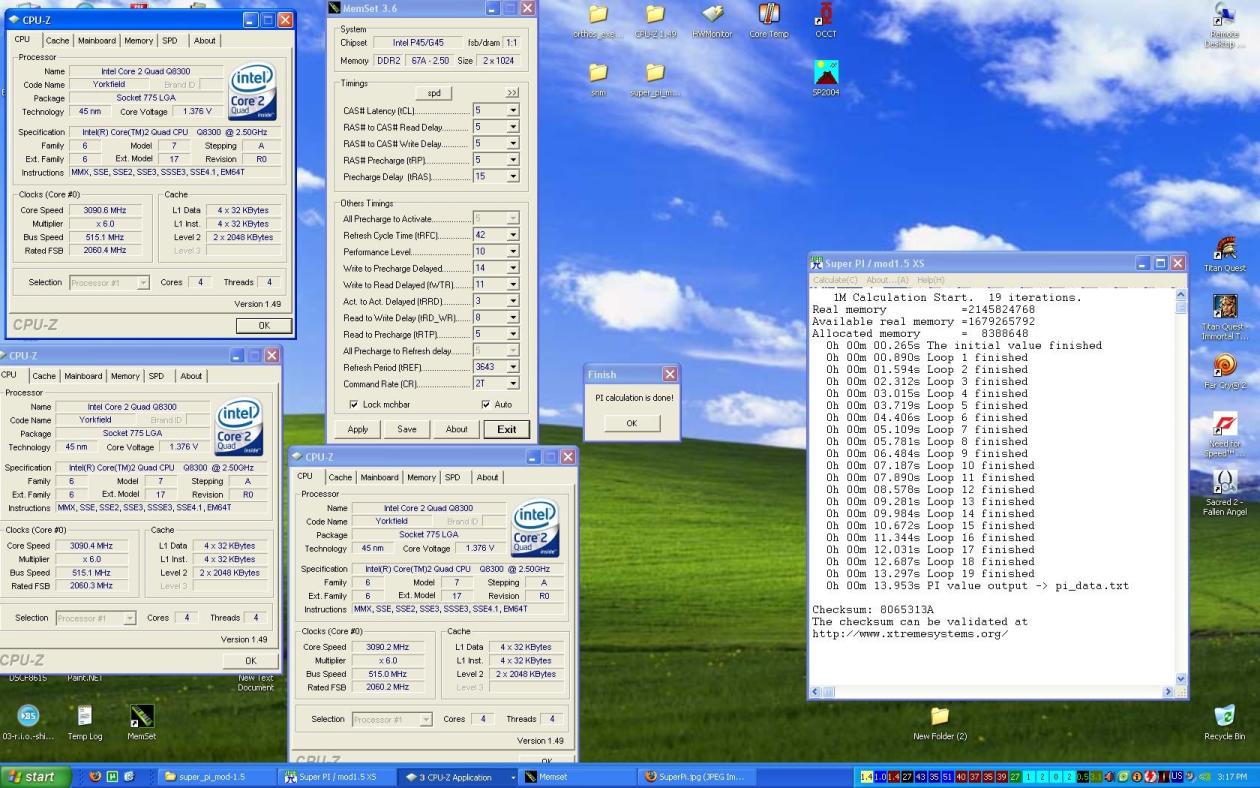This screenshot has height=788, width=1260.
Task: Click the Apply button in MemSet
Action: [358, 429]
